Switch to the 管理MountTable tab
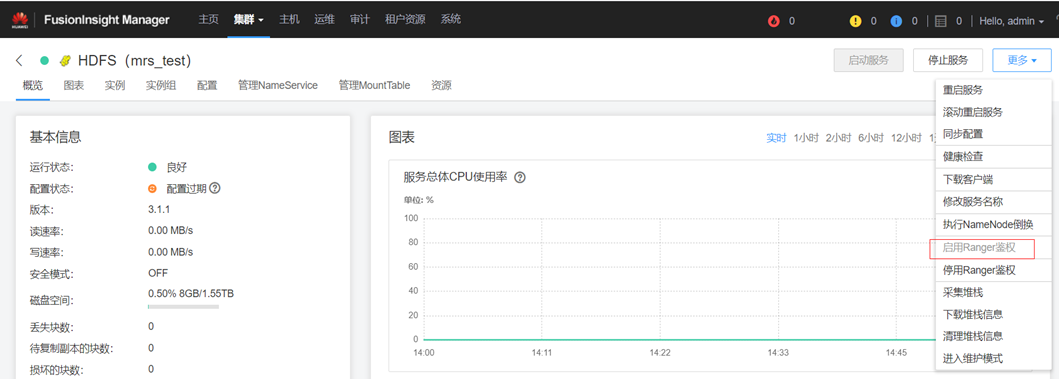Image resolution: width=1059 pixels, height=379 pixels. [x=374, y=86]
